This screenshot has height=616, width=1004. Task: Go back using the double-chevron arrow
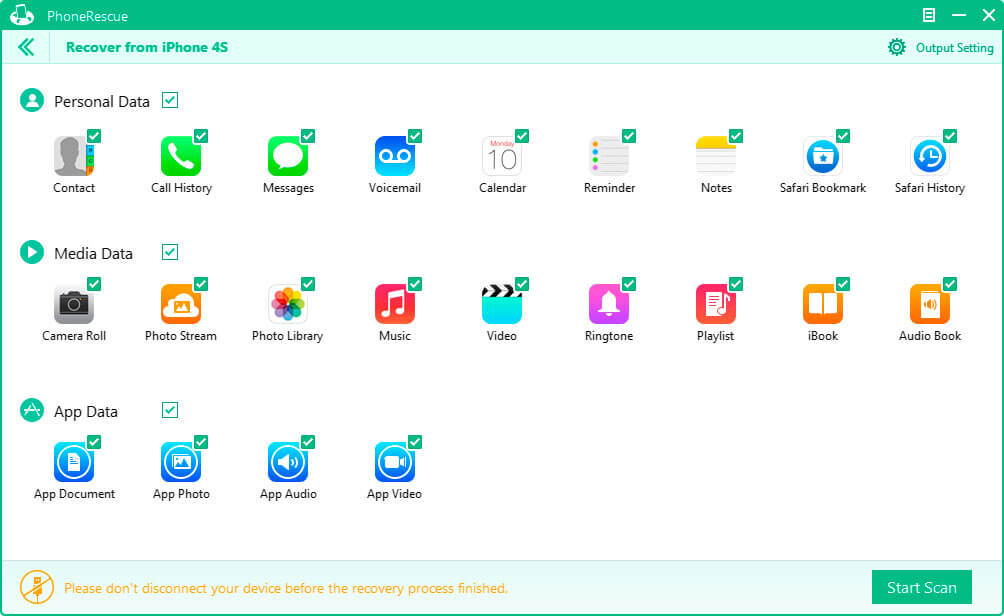click(x=26, y=47)
